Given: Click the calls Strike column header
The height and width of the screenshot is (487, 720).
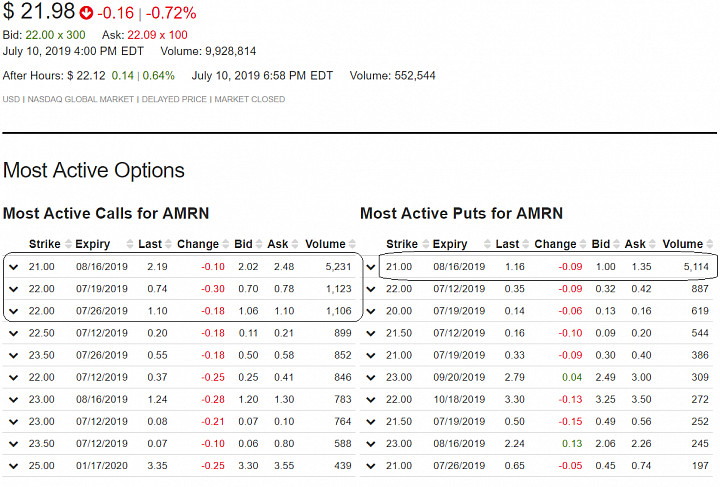Looking at the screenshot, I should 45,244.
